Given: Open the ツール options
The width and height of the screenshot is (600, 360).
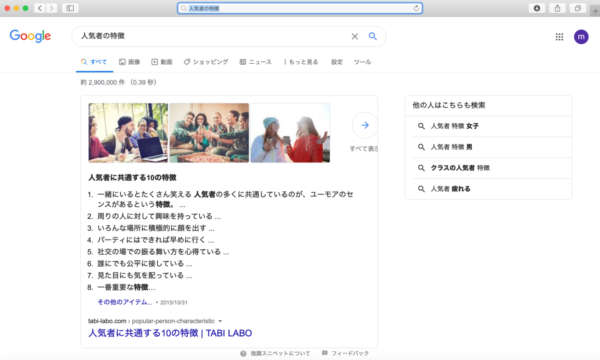Looking at the screenshot, I should coord(362,62).
